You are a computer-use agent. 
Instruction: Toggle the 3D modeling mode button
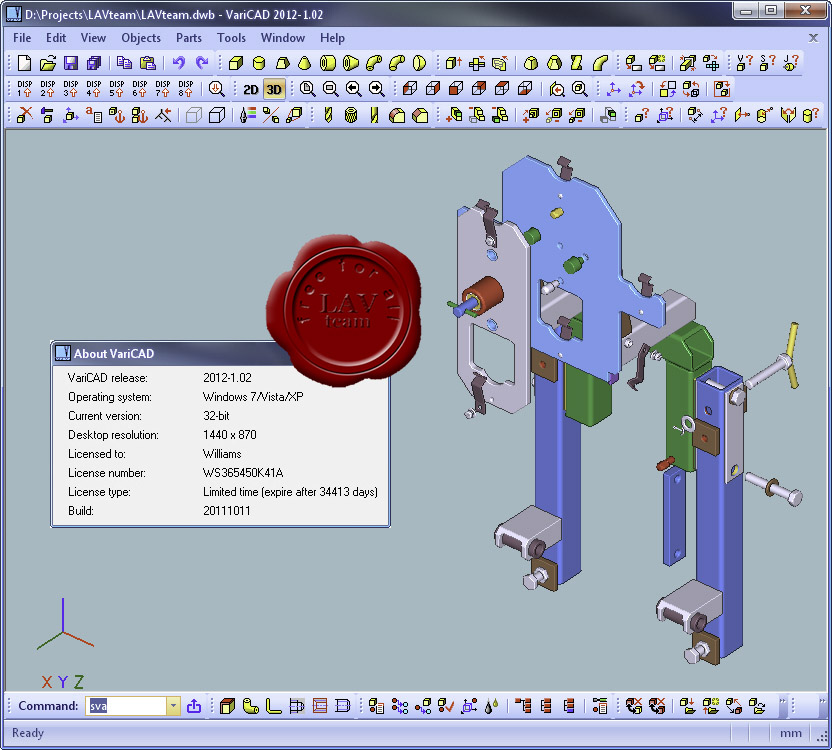tap(274, 89)
